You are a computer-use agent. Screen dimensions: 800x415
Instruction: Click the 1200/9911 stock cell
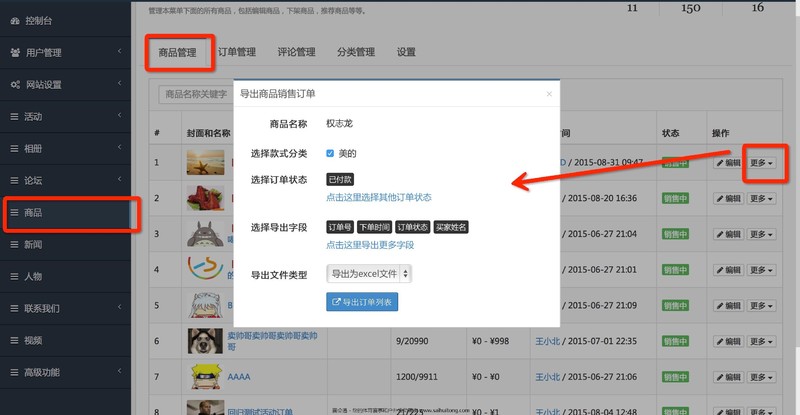coord(417,377)
